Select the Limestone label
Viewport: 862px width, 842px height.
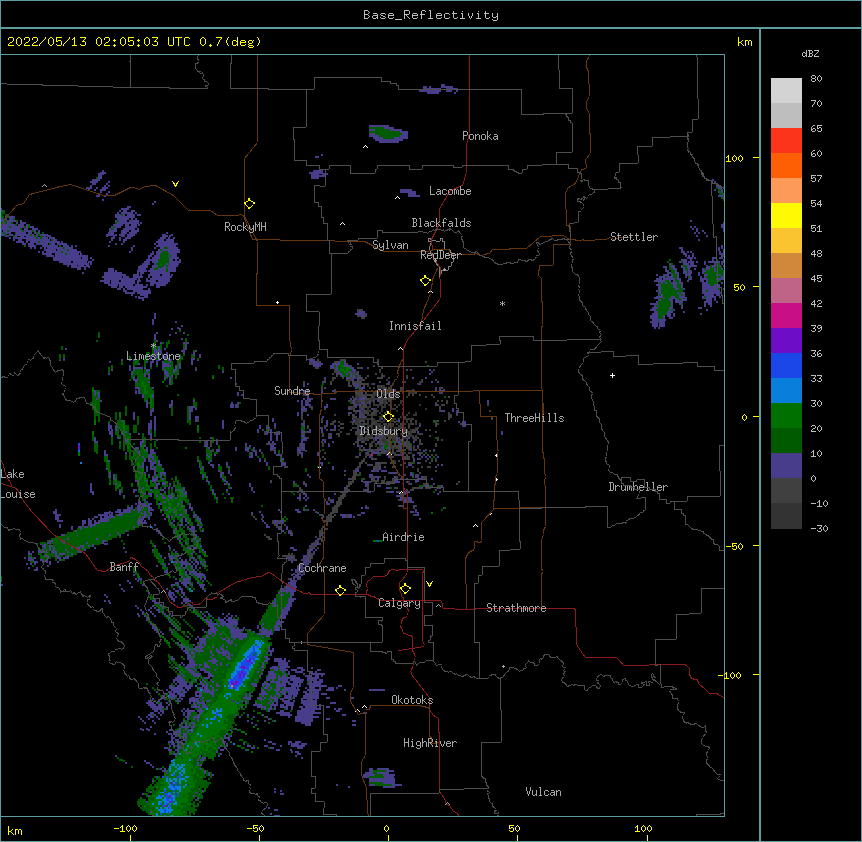point(153,356)
